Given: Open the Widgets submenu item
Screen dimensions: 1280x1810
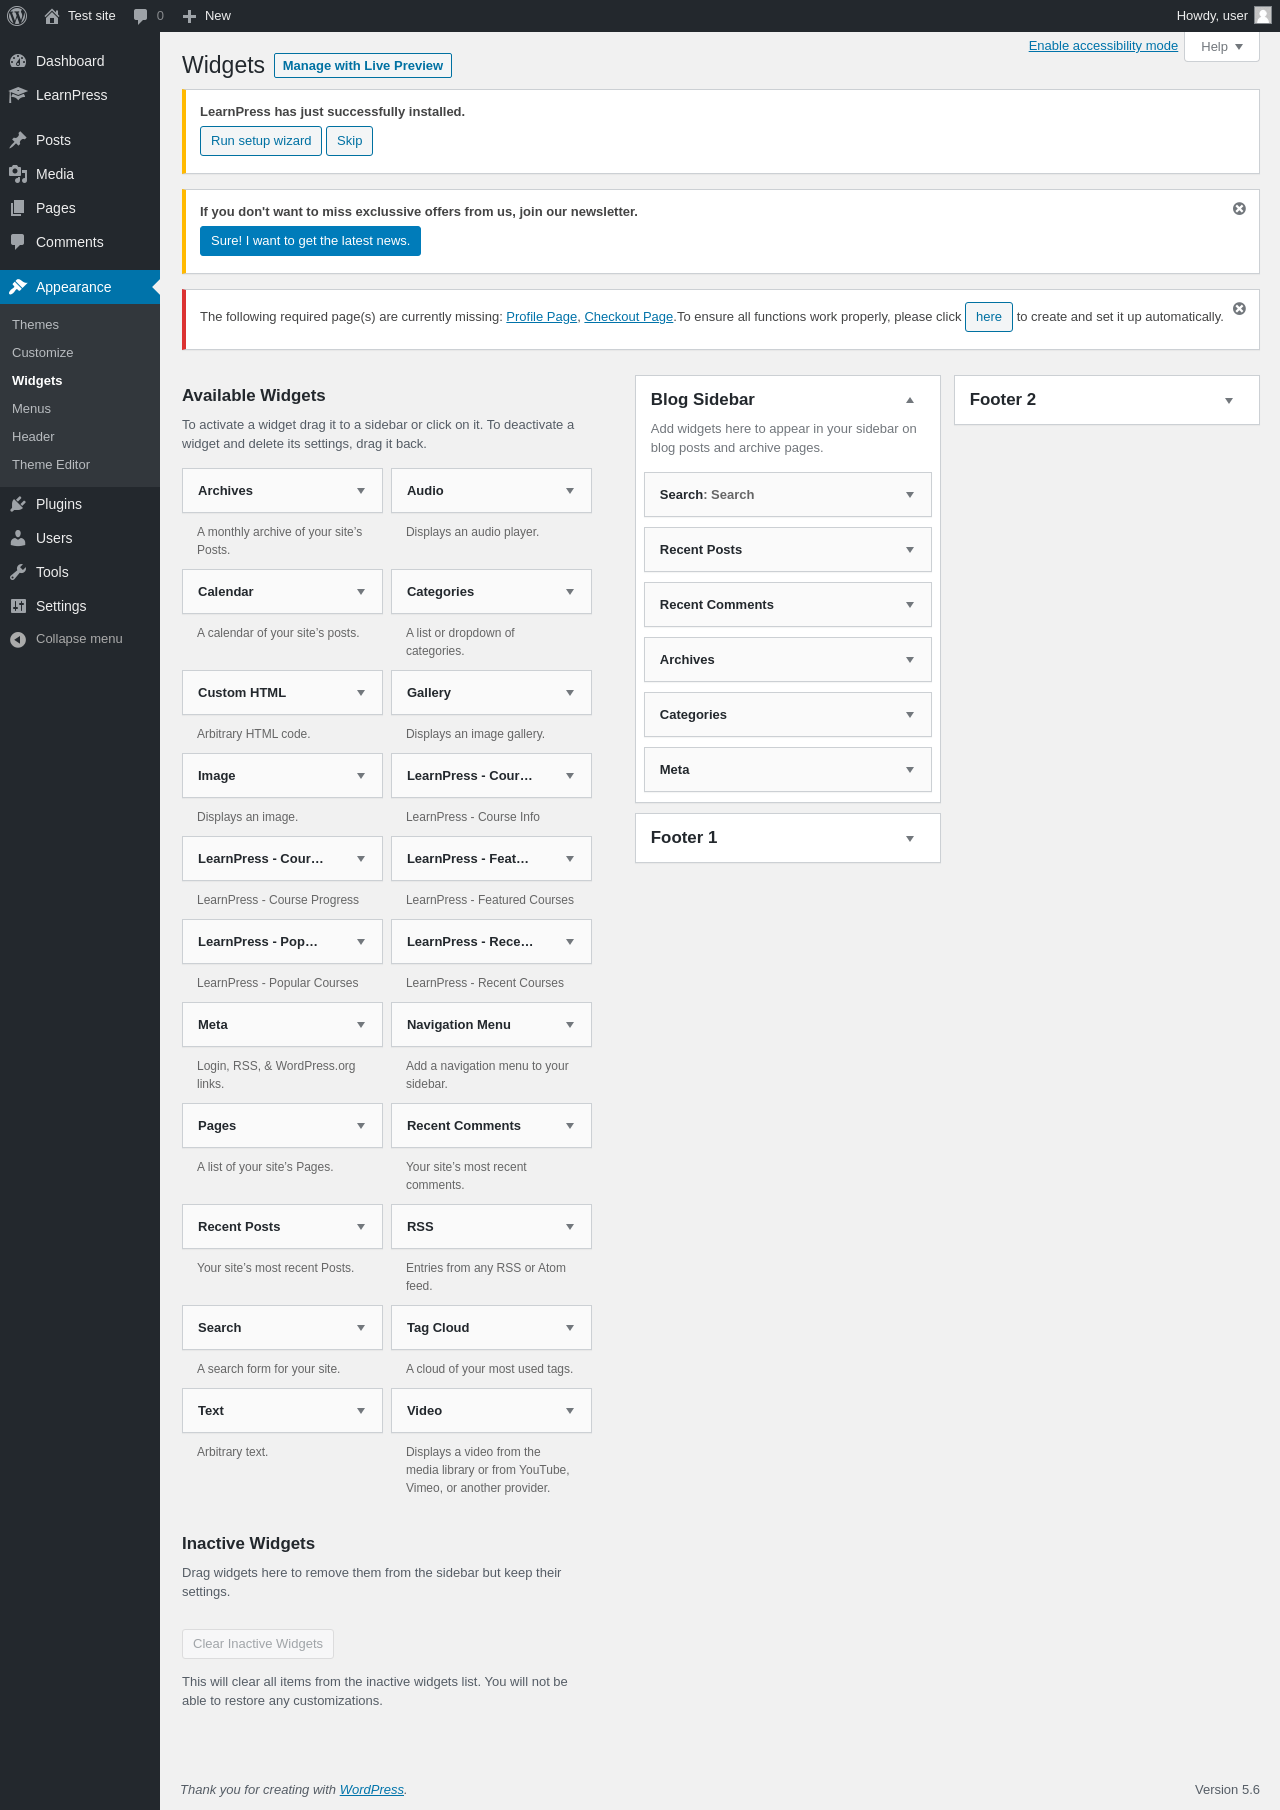Looking at the screenshot, I should click(x=37, y=381).
